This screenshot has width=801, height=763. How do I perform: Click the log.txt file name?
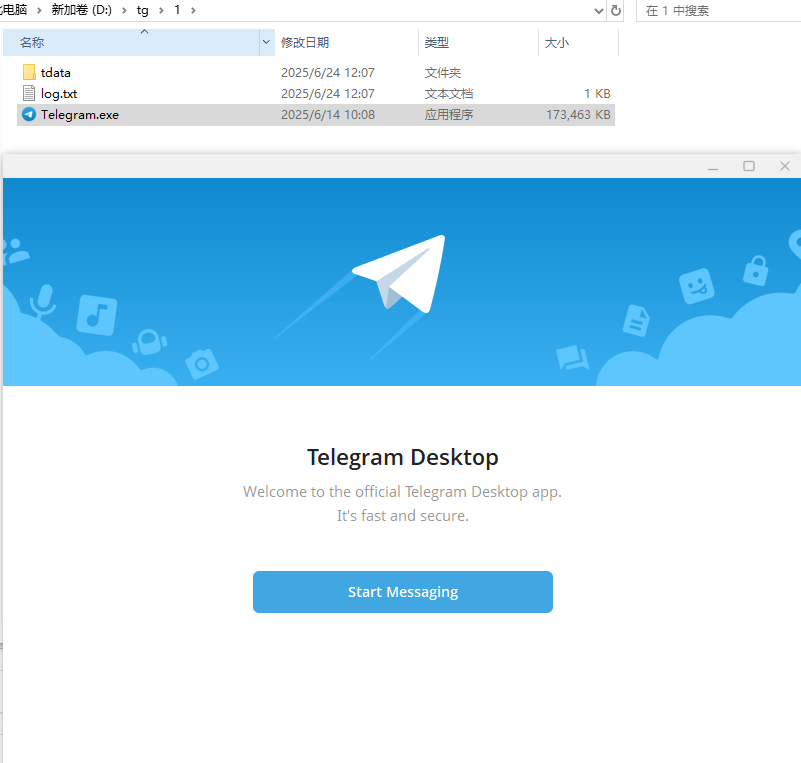tap(59, 93)
